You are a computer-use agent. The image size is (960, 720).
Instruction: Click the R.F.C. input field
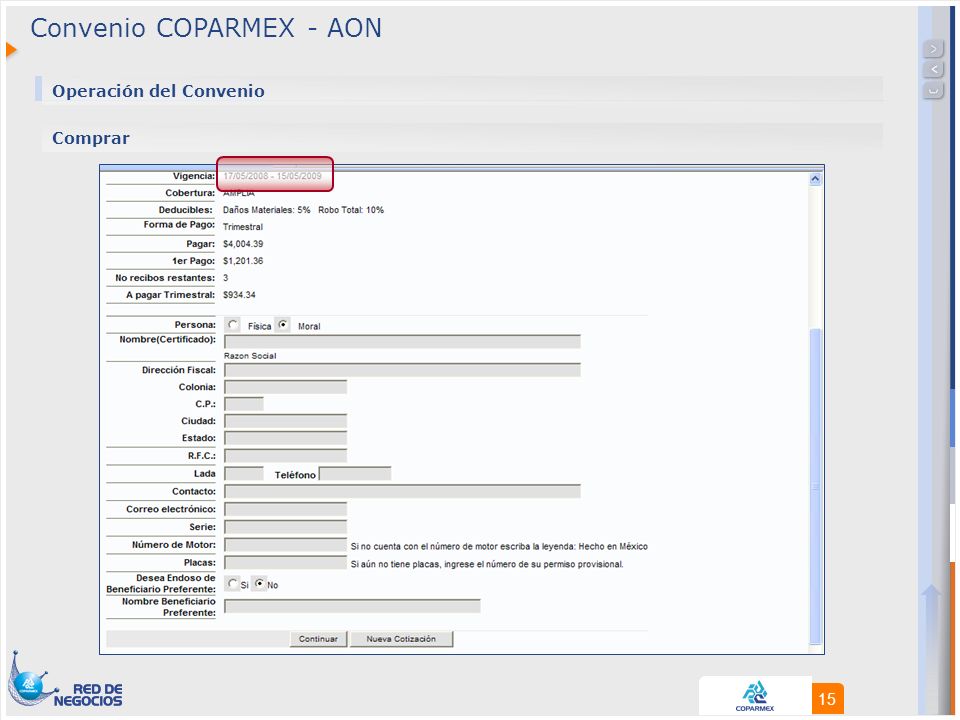coord(285,456)
